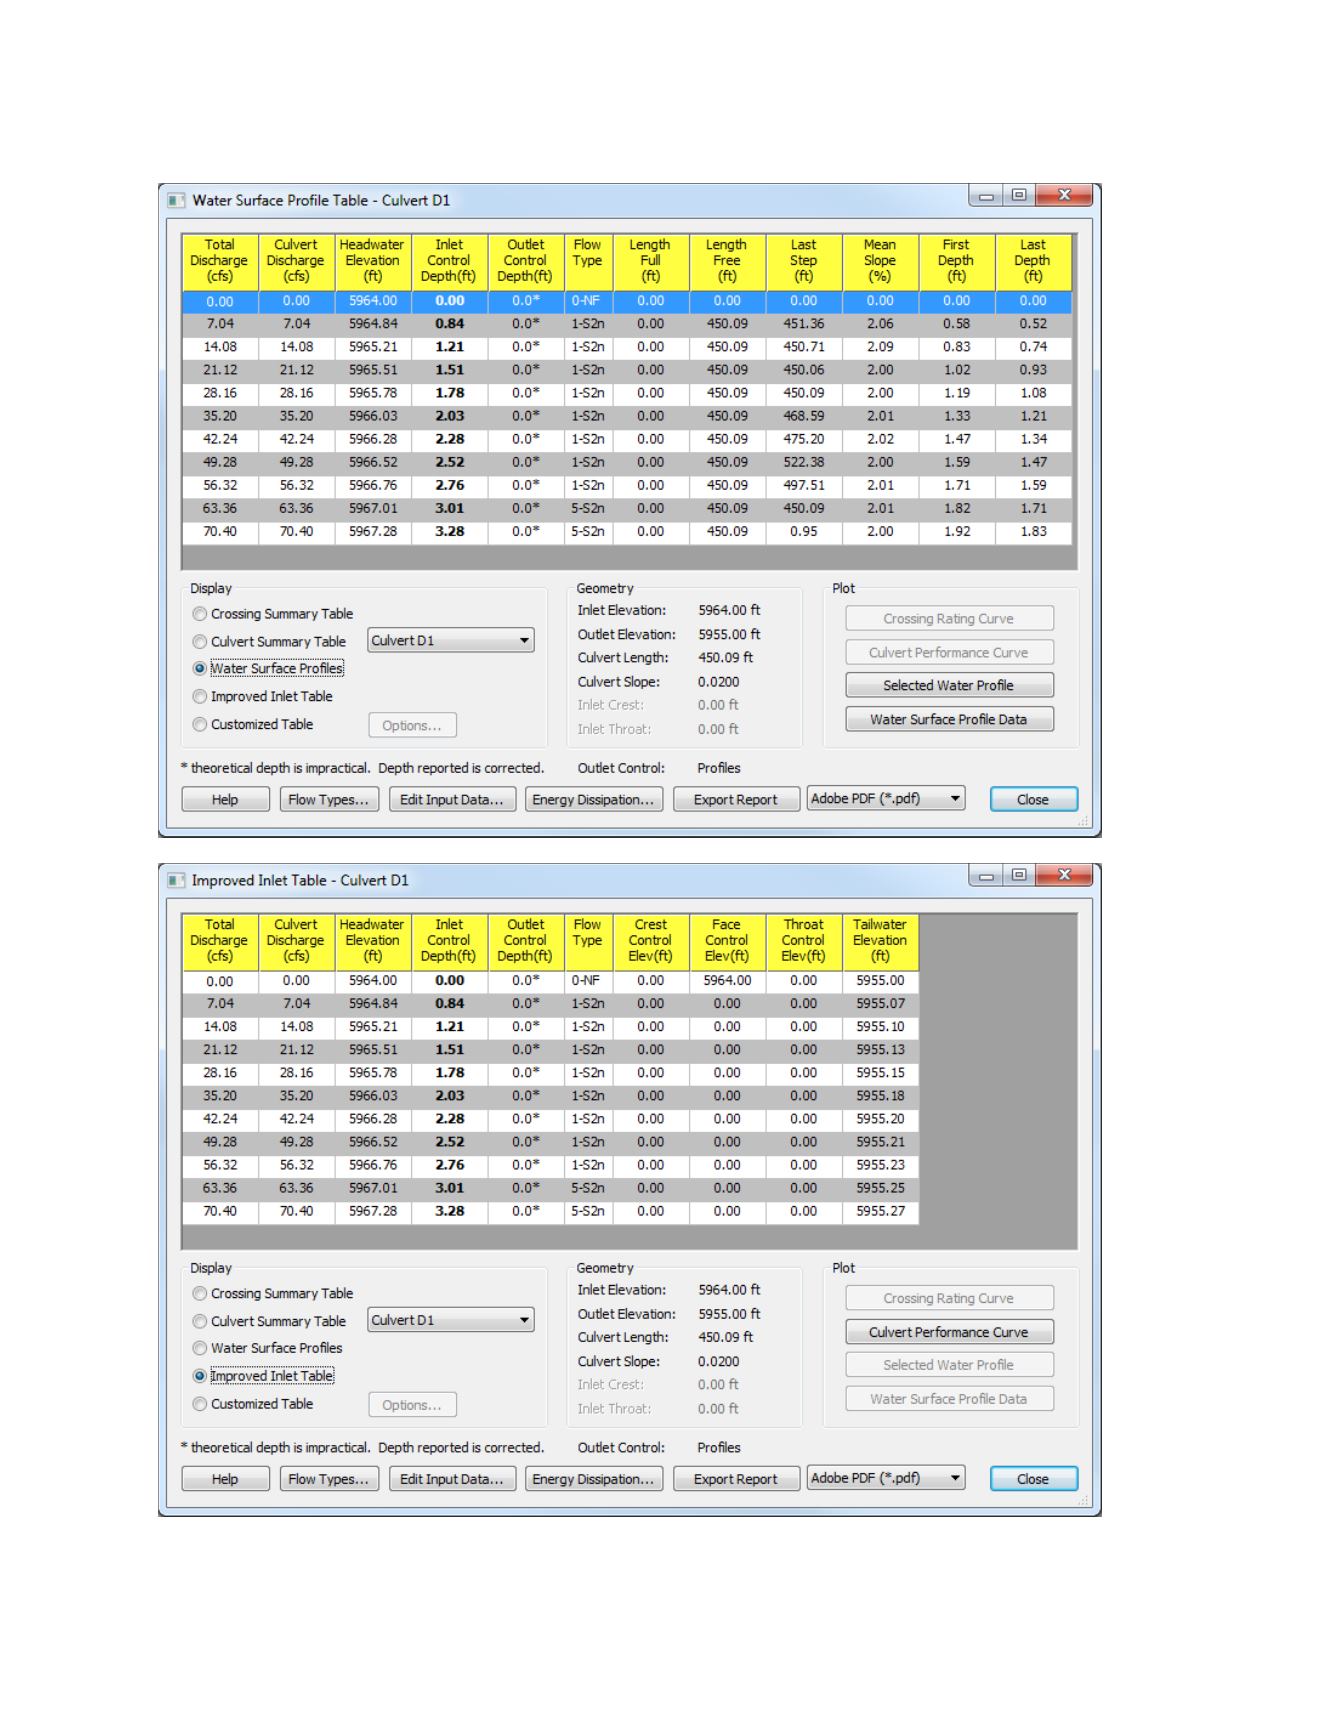Viewport: 1338px width, 1731px height.
Task: Click 522.38 Last Step cell
Action: pos(804,463)
